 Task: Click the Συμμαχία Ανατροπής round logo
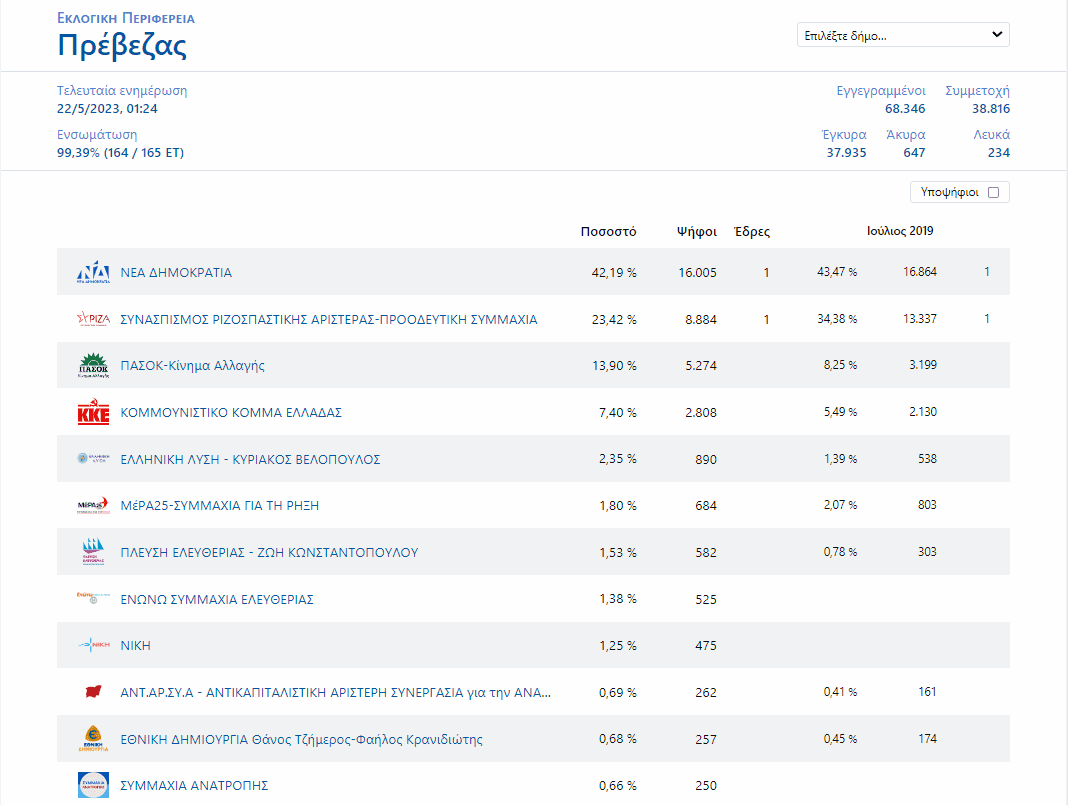[x=93, y=785]
